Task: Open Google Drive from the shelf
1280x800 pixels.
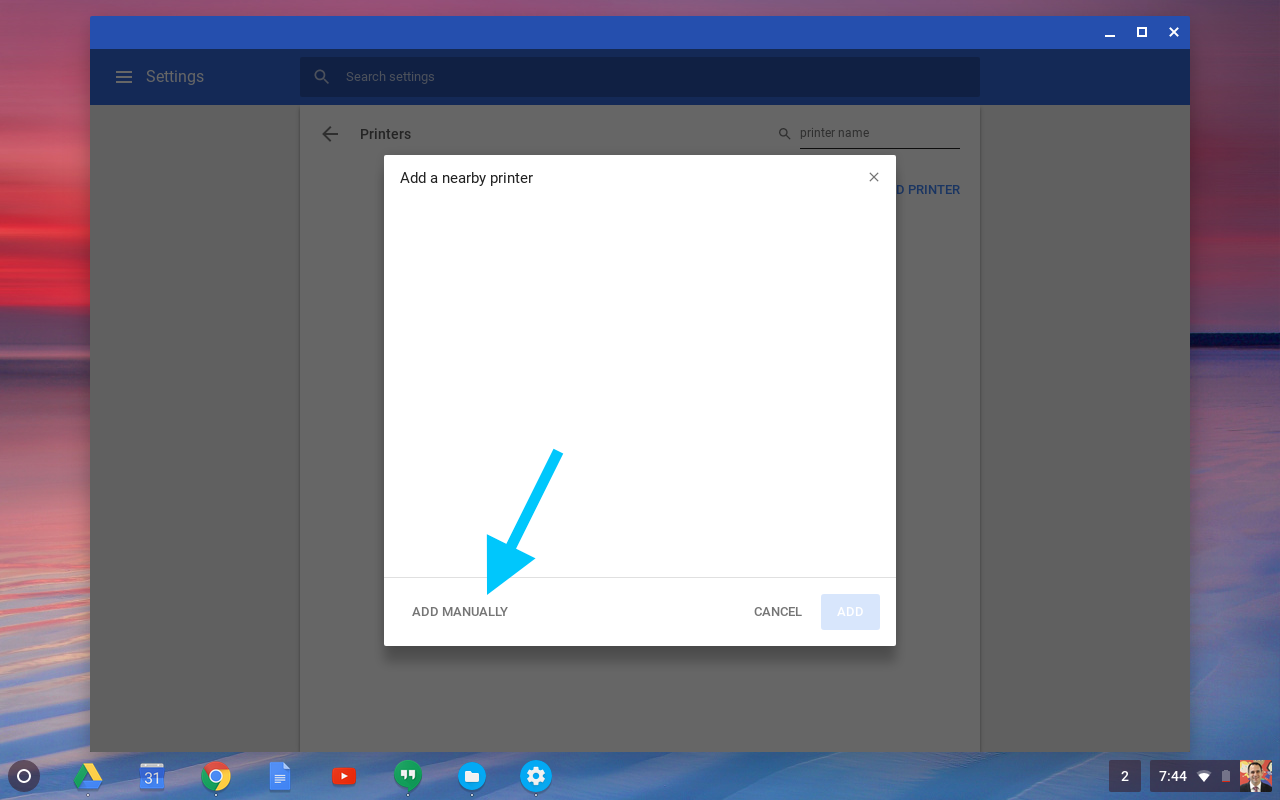Action: tap(88, 776)
